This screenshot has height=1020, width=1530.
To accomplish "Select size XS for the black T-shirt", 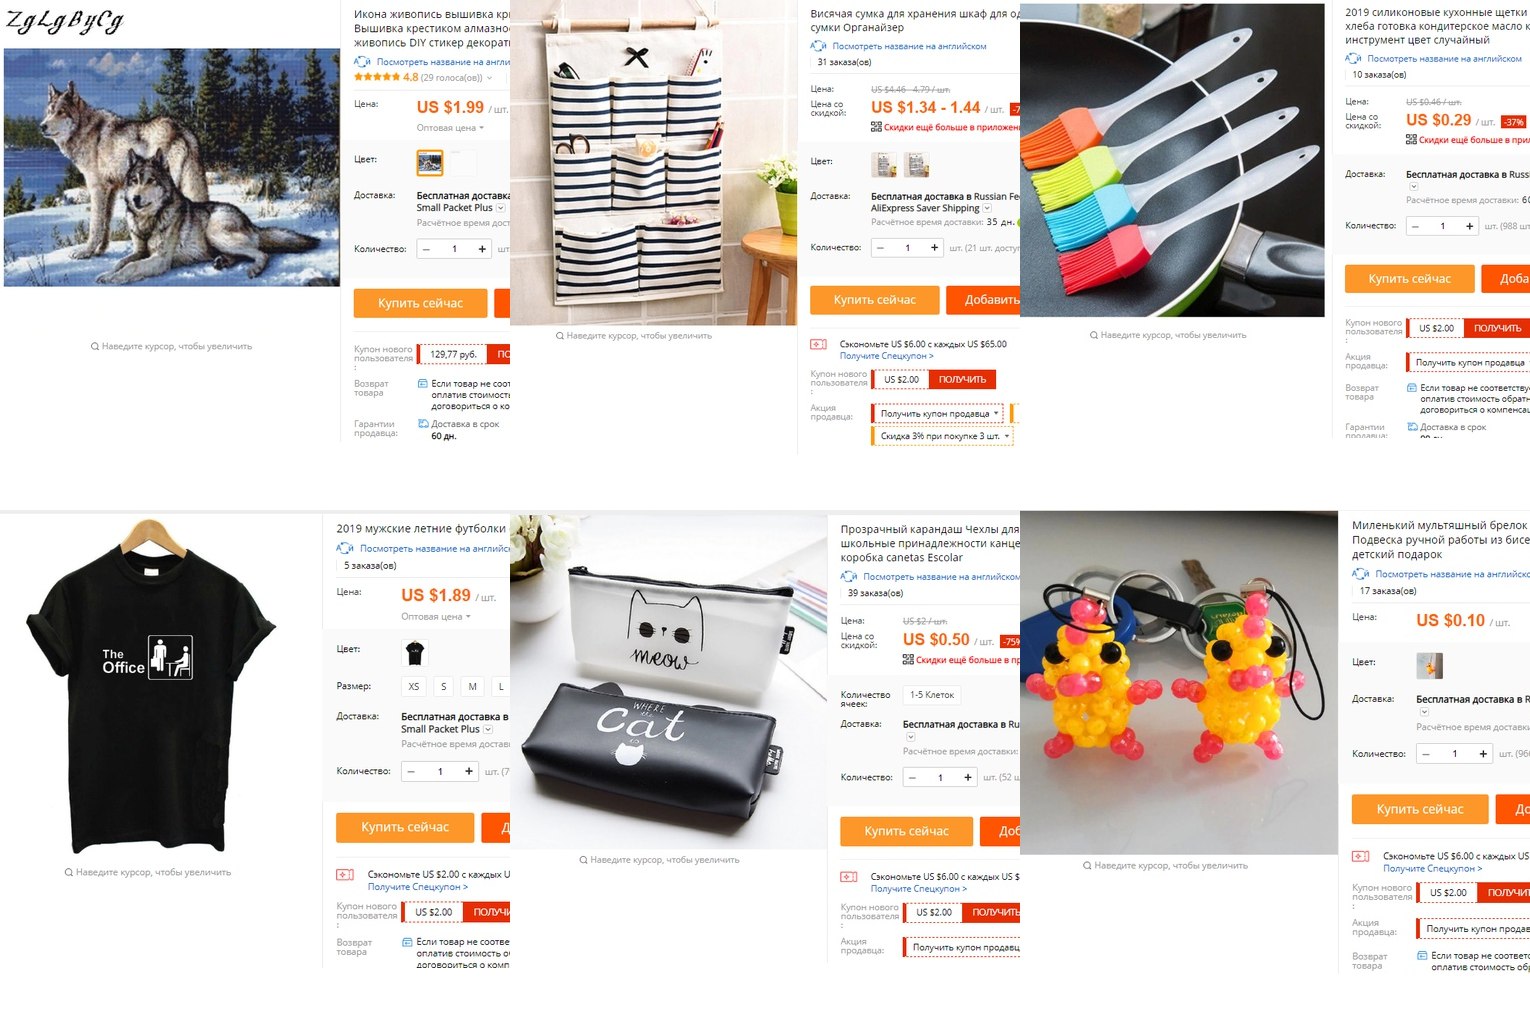I will [414, 687].
